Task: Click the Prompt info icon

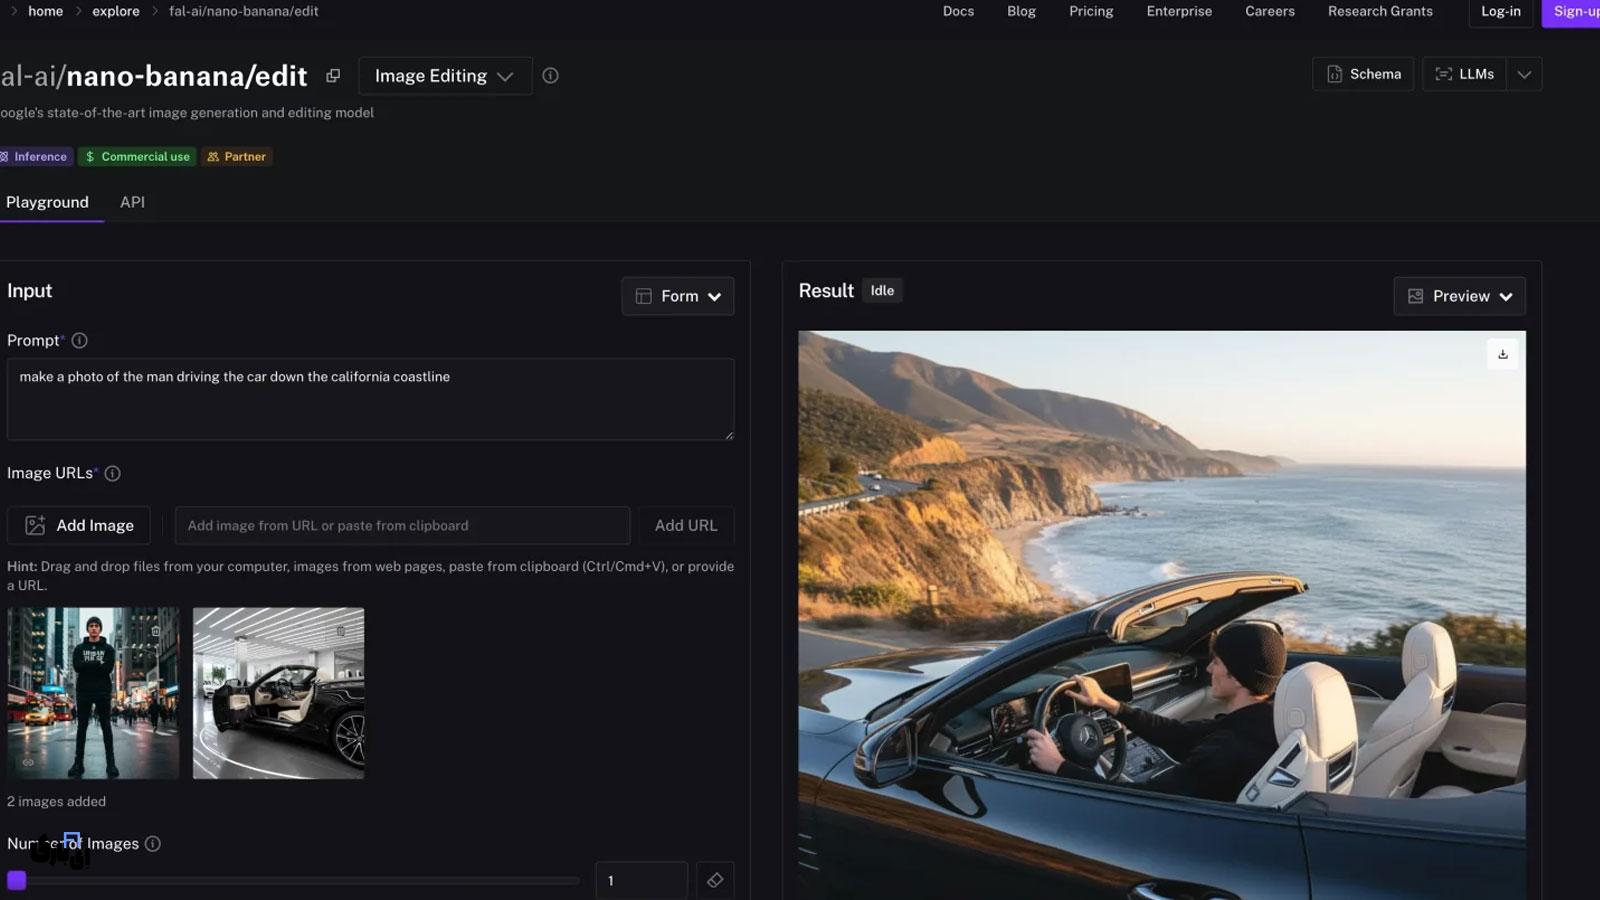Action: (x=80, y=341)
